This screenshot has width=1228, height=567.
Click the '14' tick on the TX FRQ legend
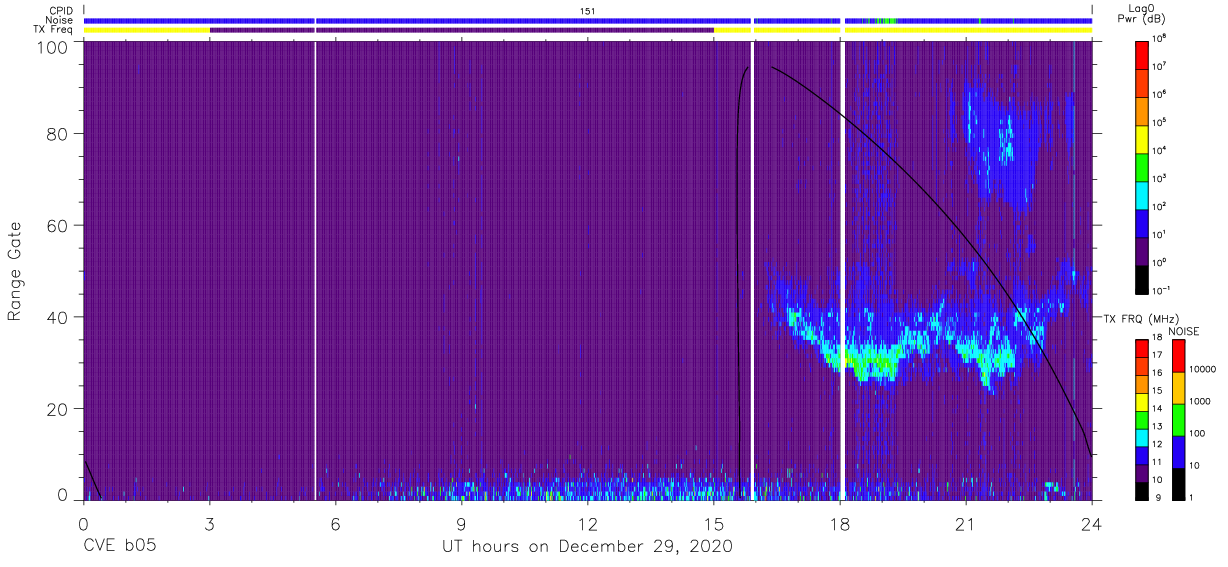(1157, 409)
